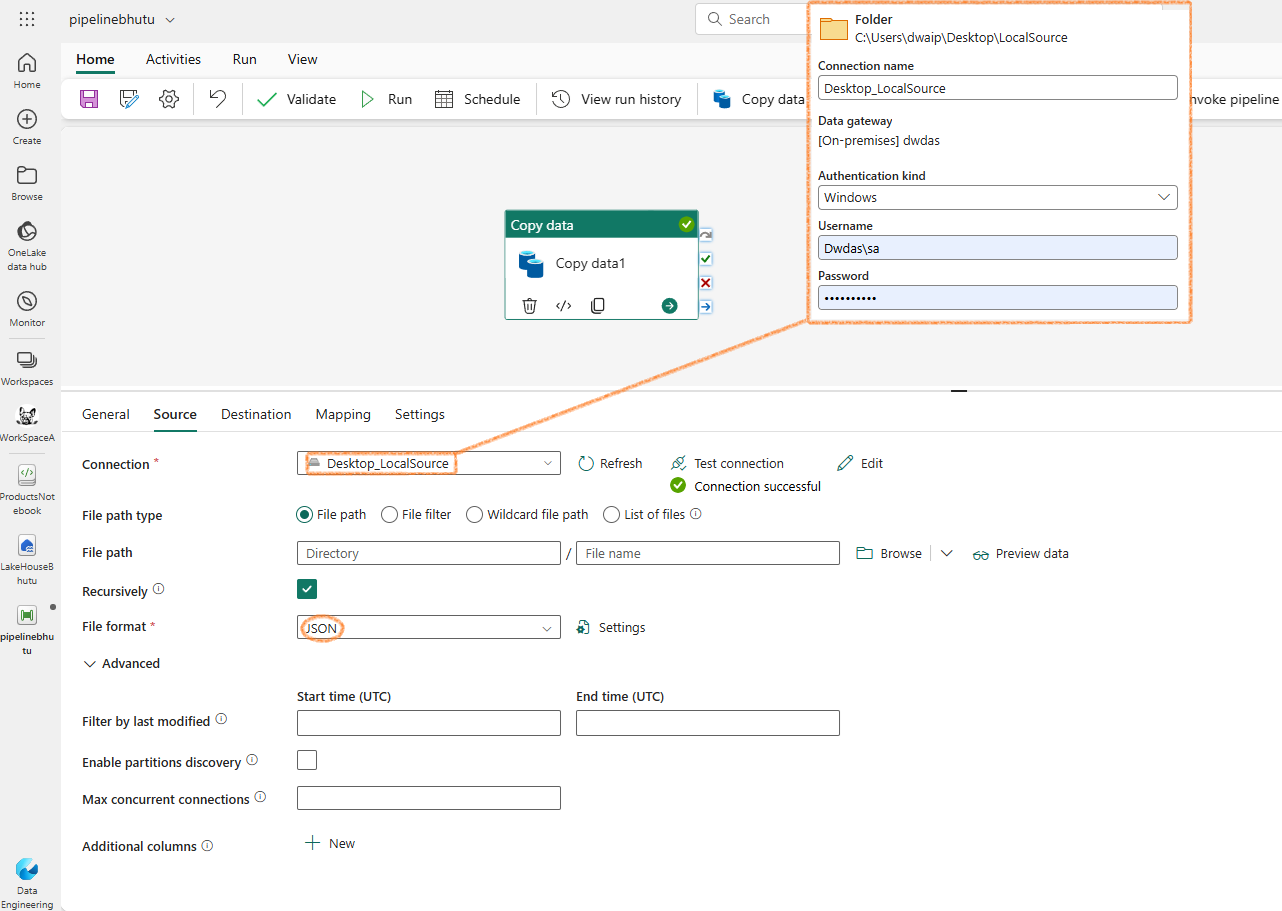Click Test connection
Viewport: 1282px width, 911px height.
pos(727,463)
